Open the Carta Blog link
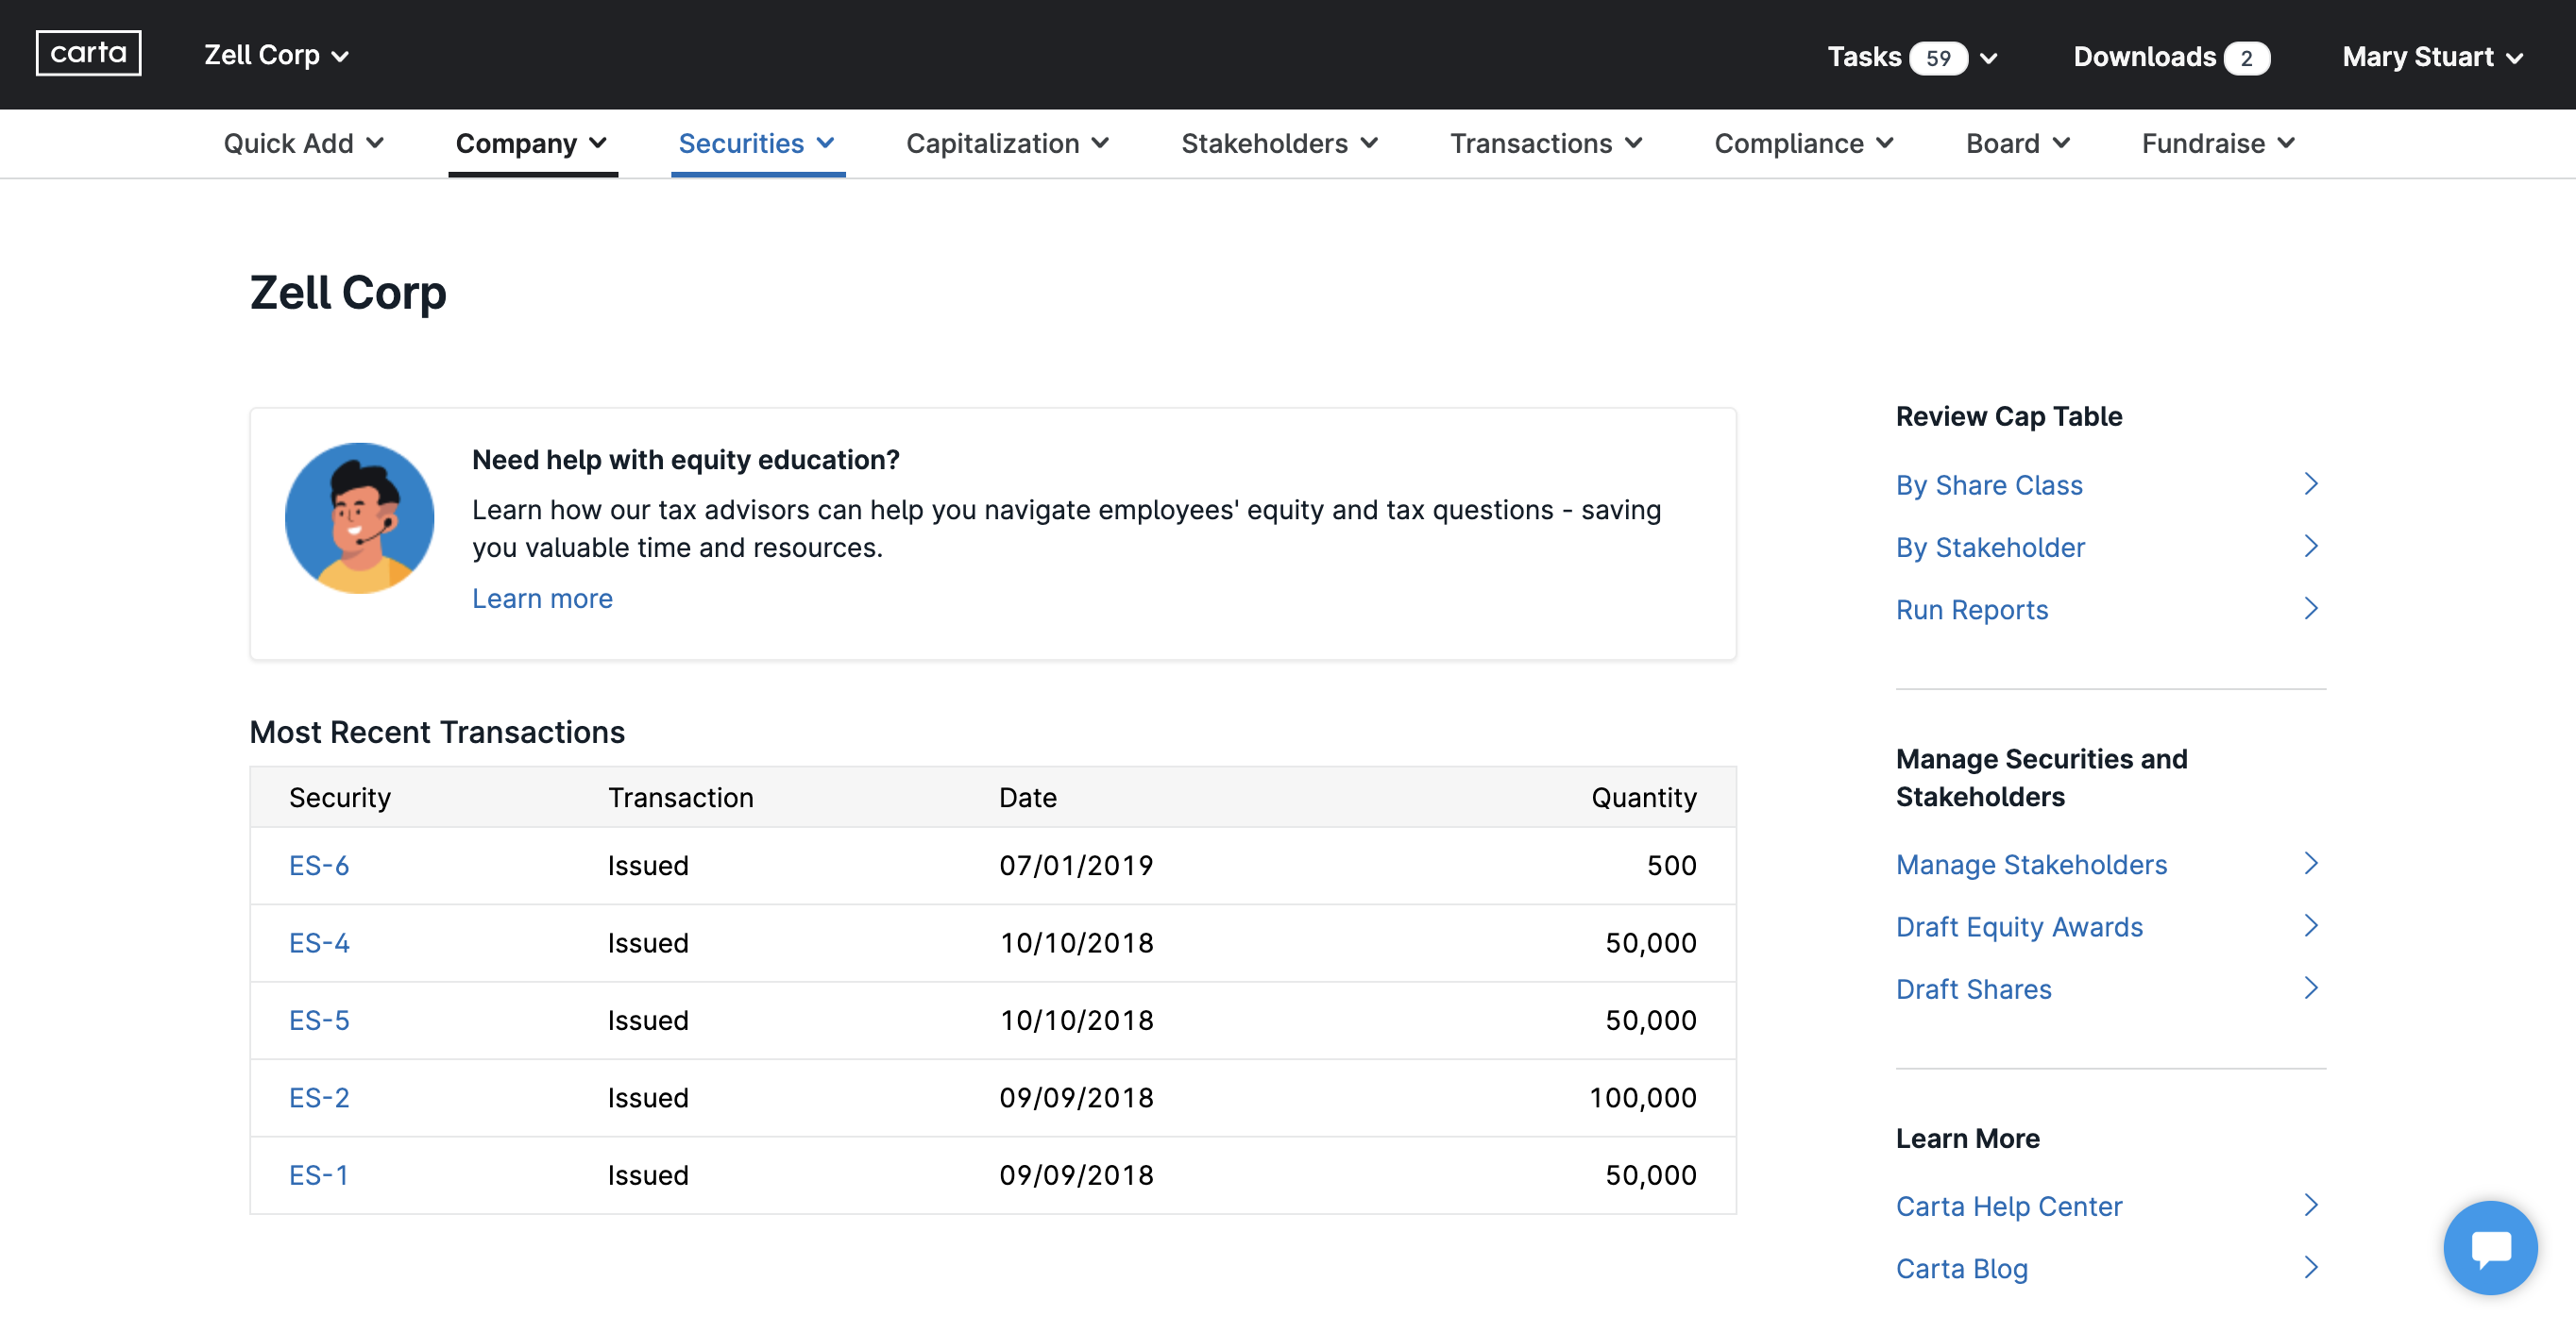 (1961, 1268)
